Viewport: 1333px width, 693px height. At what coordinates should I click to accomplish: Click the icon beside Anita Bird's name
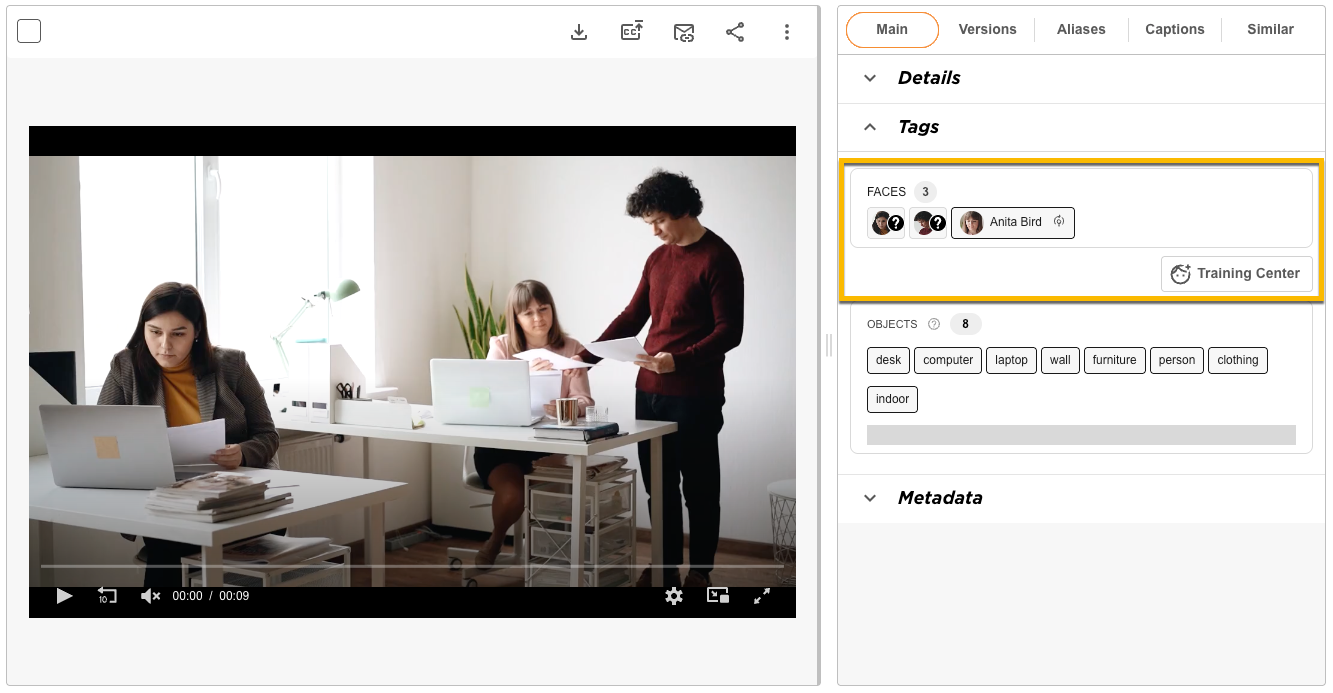point(1059,222)
